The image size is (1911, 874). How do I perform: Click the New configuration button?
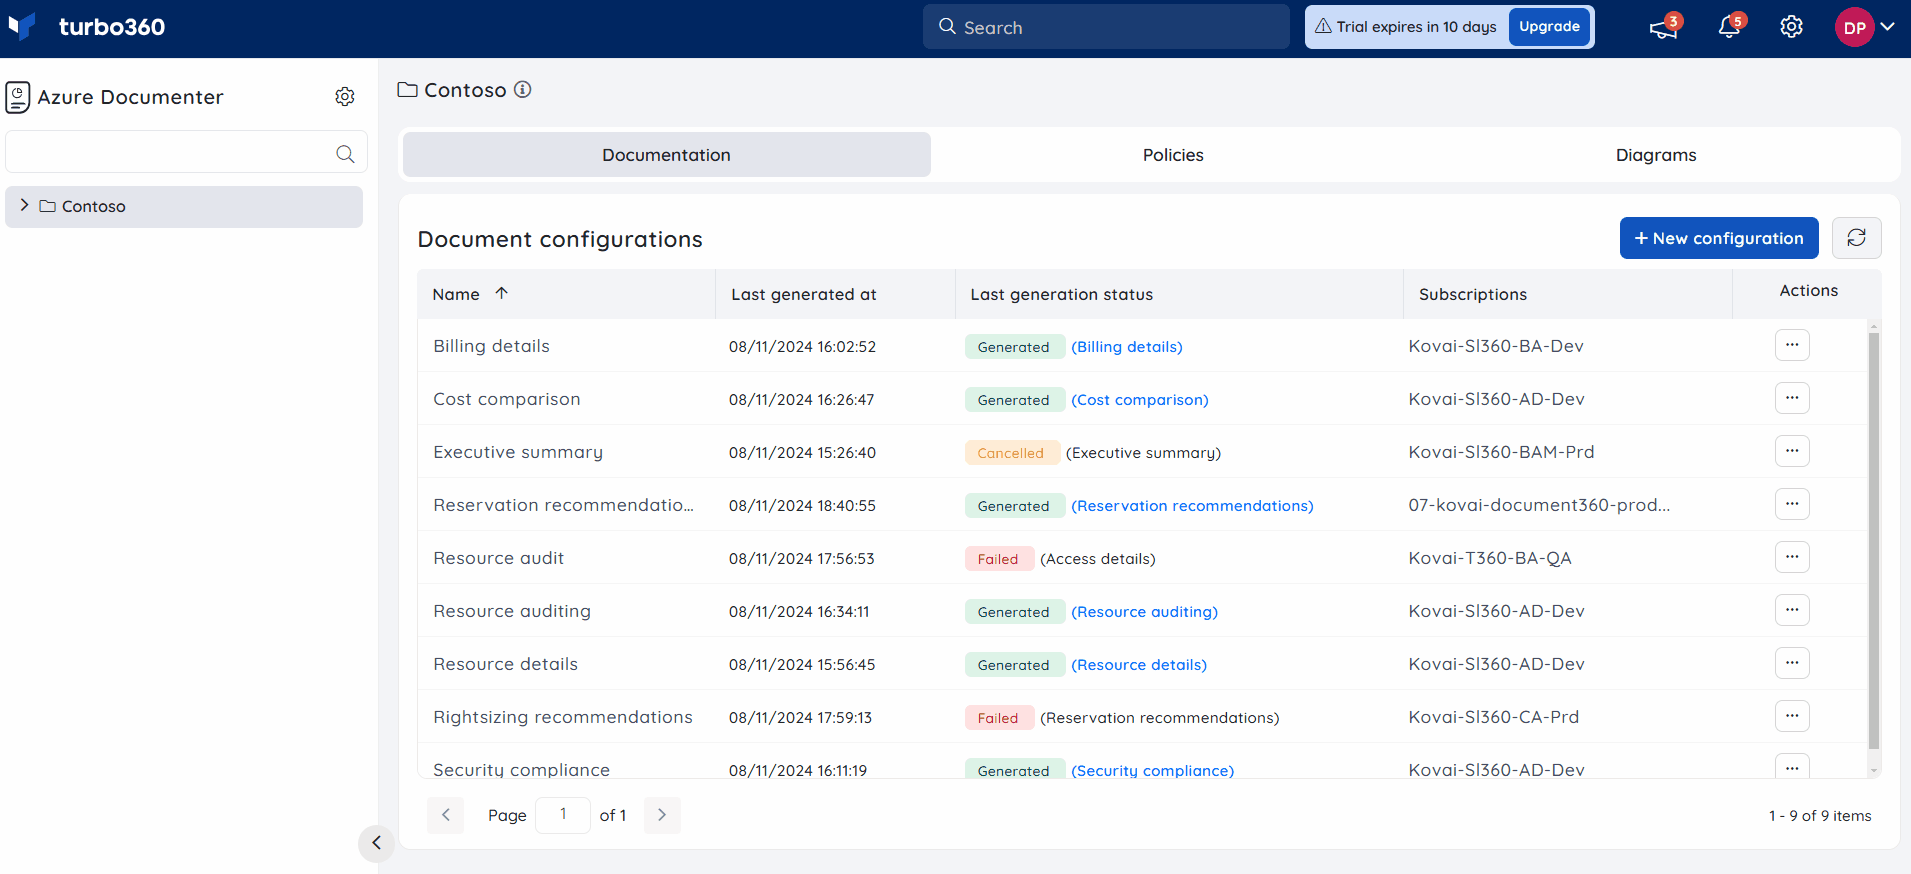[1719, 238]
